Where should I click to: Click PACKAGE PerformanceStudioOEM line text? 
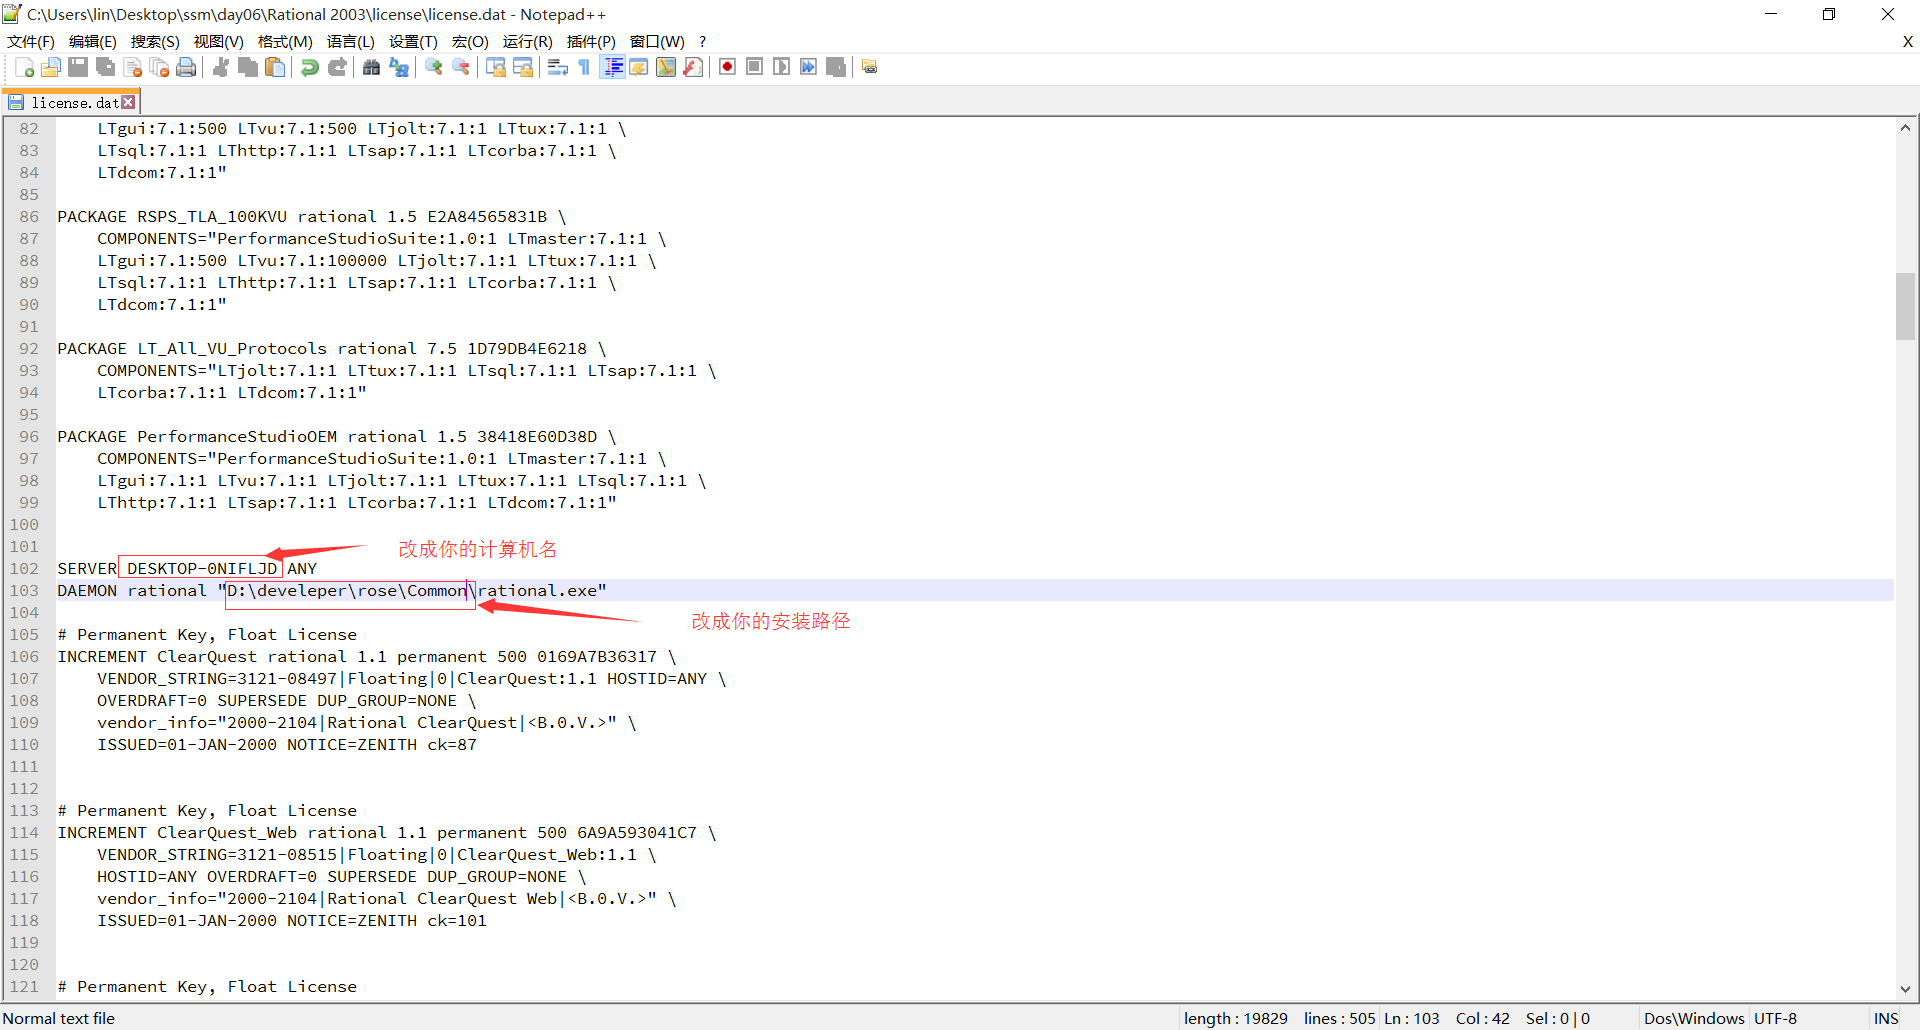(x=337, y=436)
